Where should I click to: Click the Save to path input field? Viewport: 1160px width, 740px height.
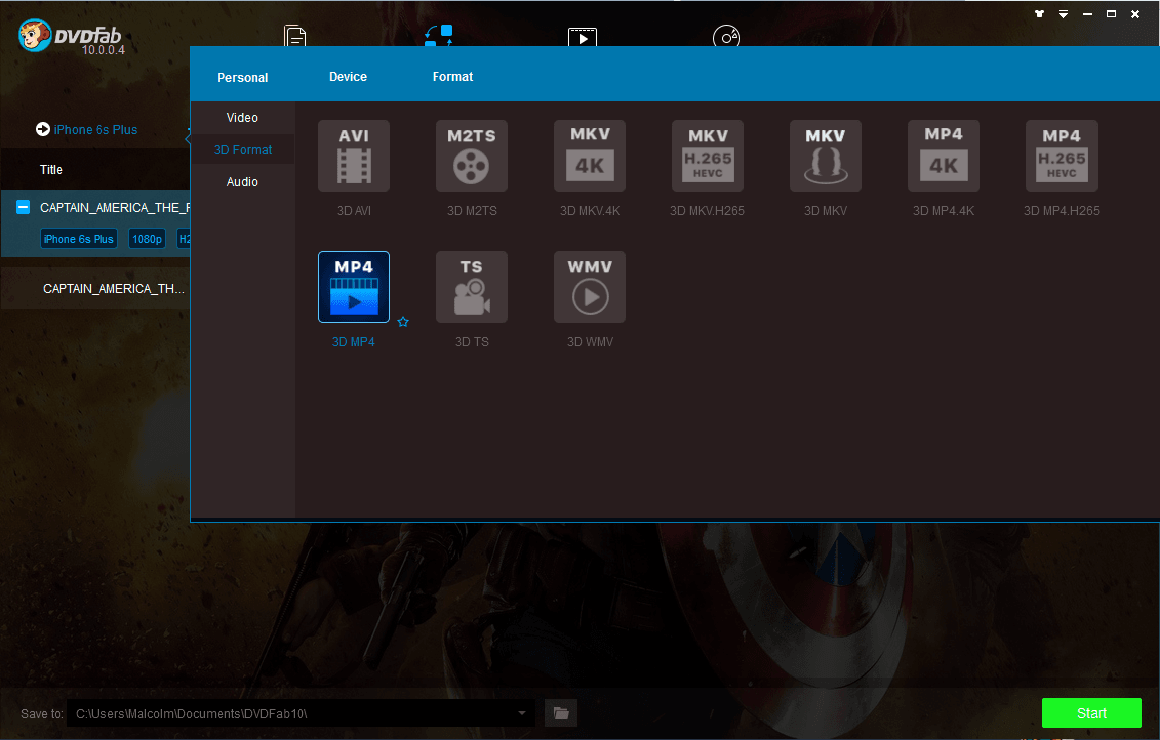point(300,713)
